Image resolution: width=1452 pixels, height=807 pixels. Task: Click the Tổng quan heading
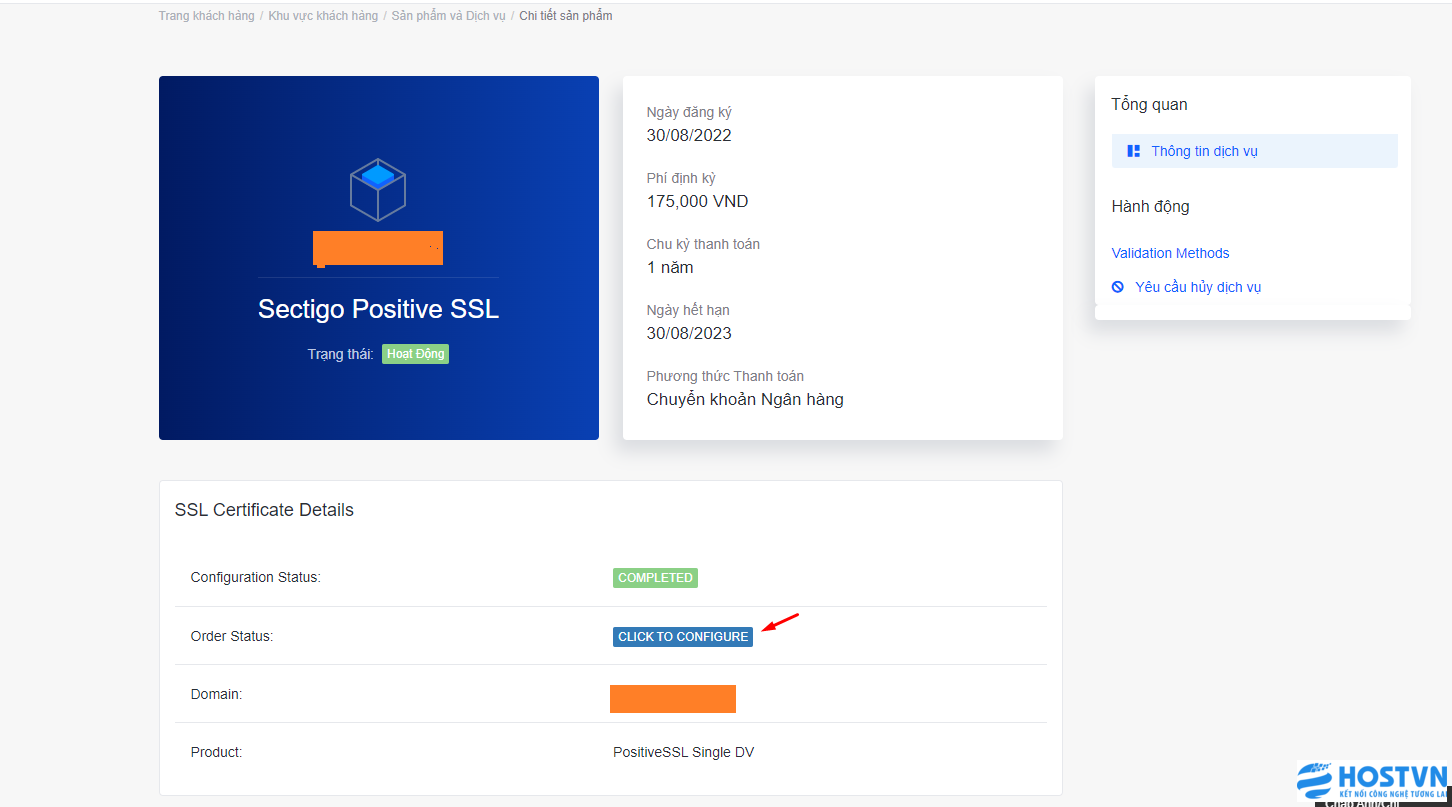click(1149, 104)
